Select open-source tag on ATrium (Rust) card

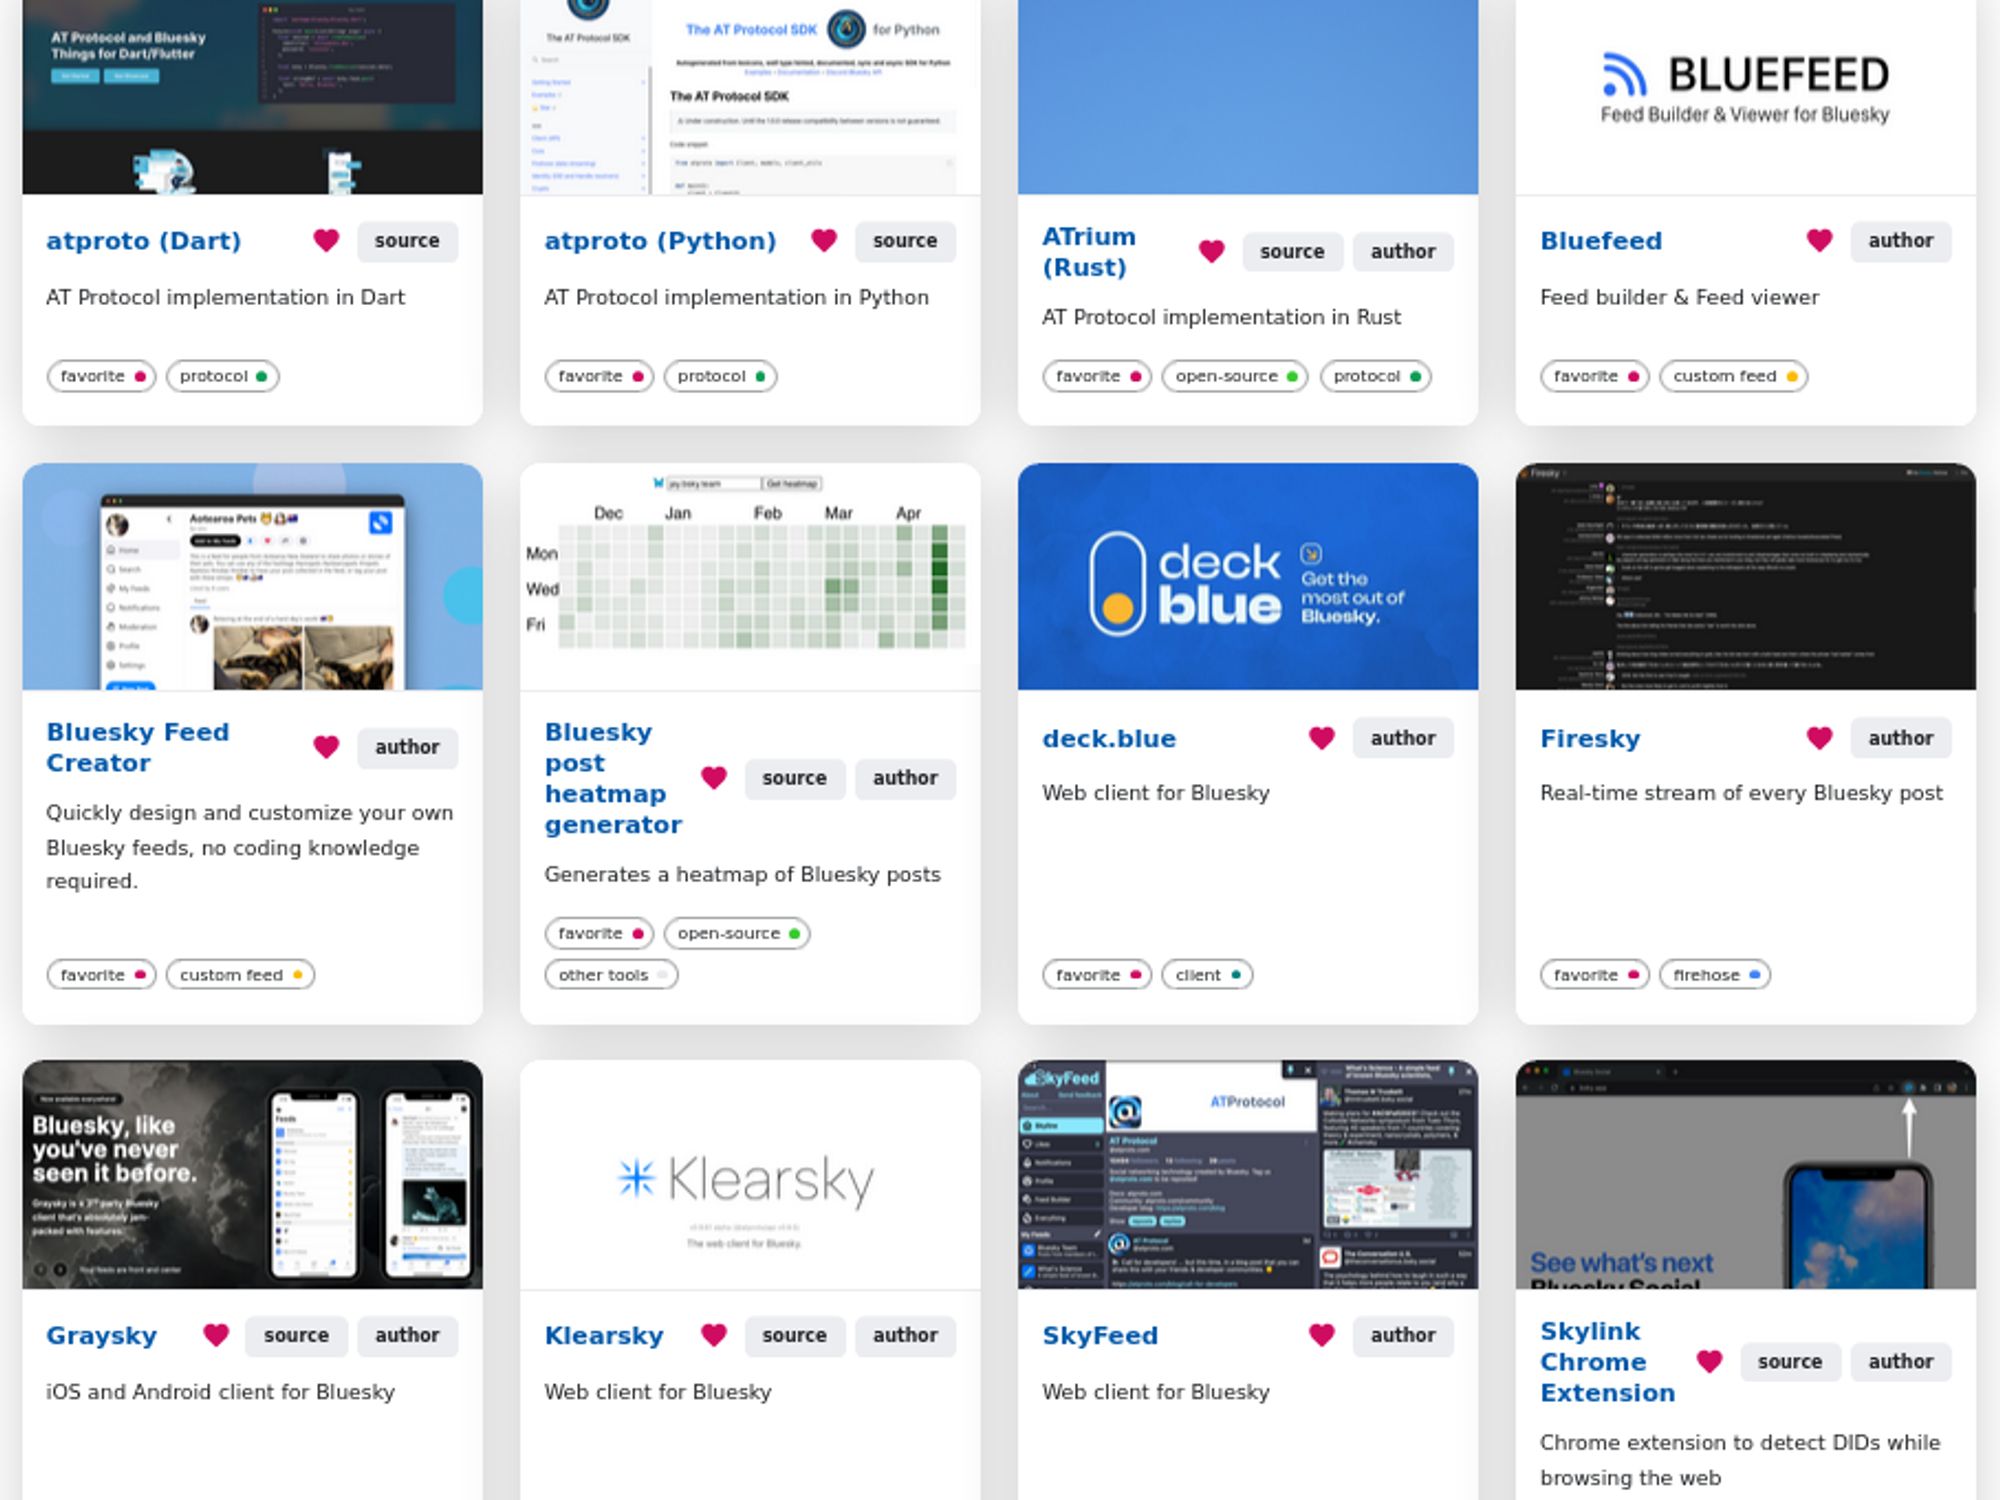pos(1235,376)
